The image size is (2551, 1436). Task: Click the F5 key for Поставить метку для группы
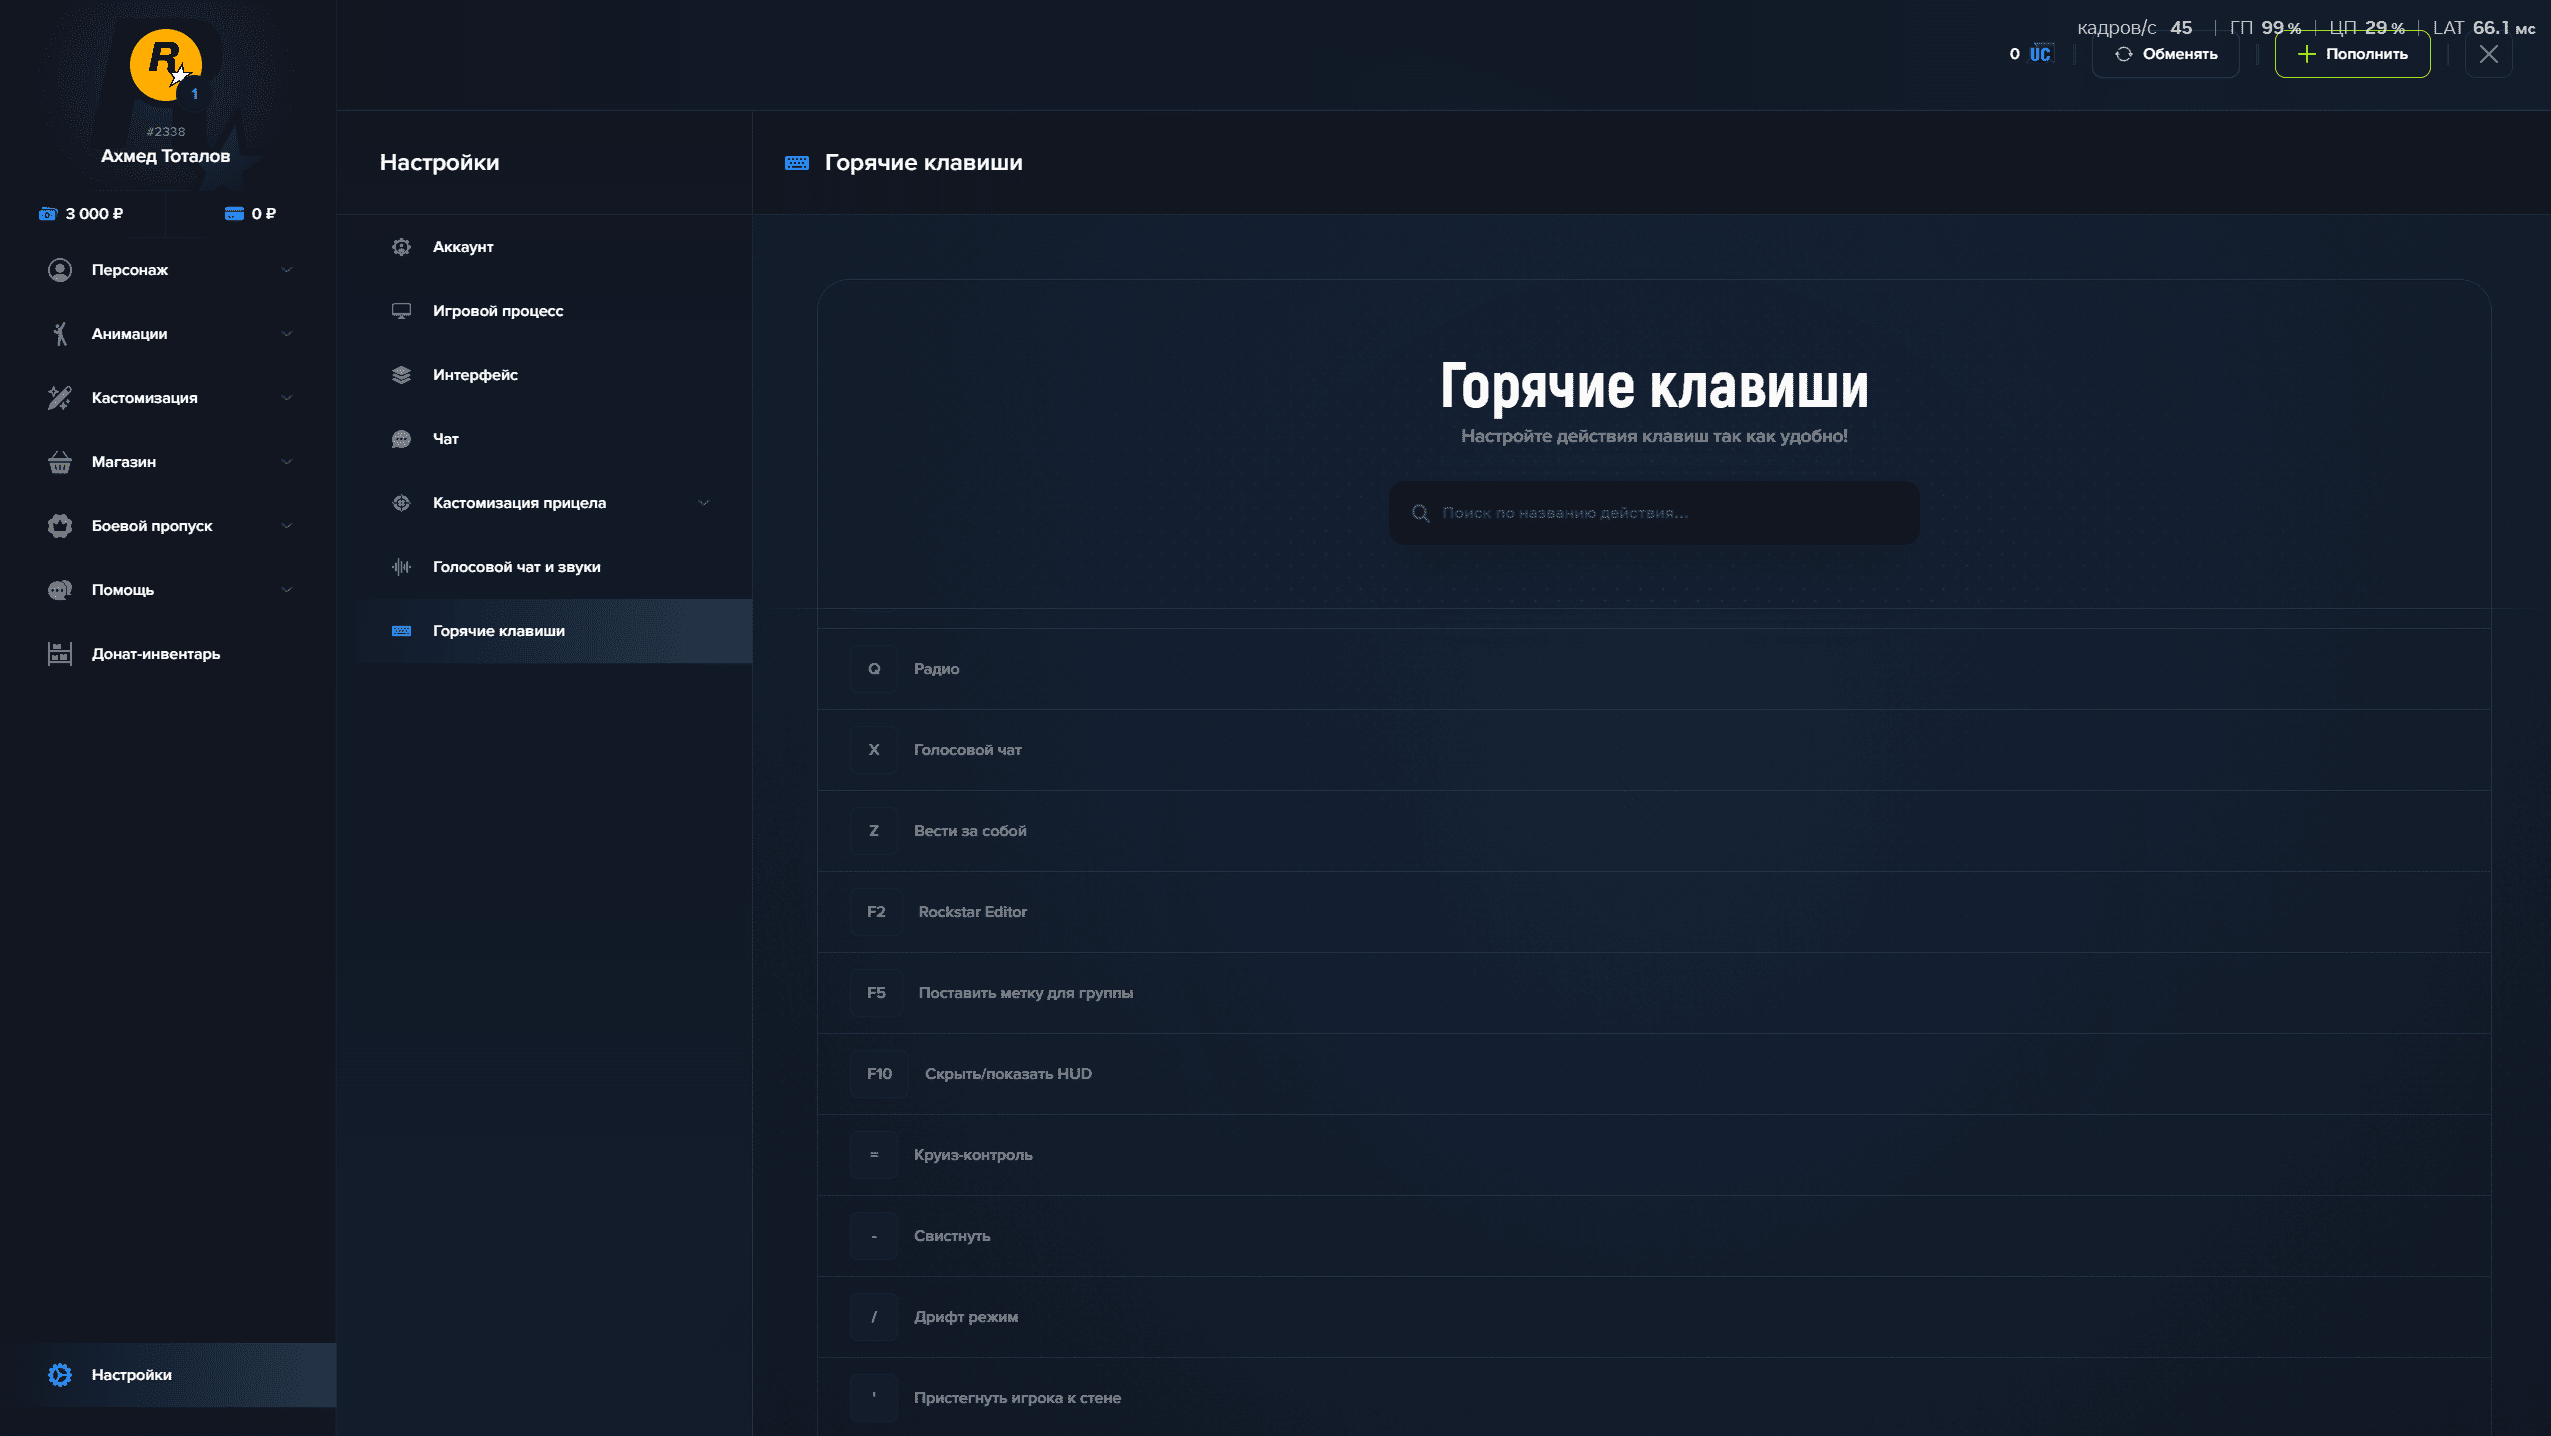click(876, 993)
